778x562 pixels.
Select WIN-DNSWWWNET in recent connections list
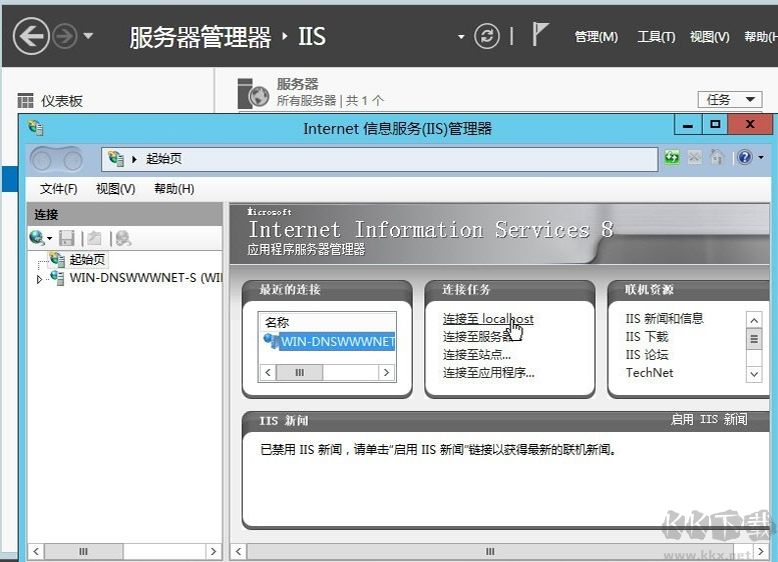click(337, 341)
